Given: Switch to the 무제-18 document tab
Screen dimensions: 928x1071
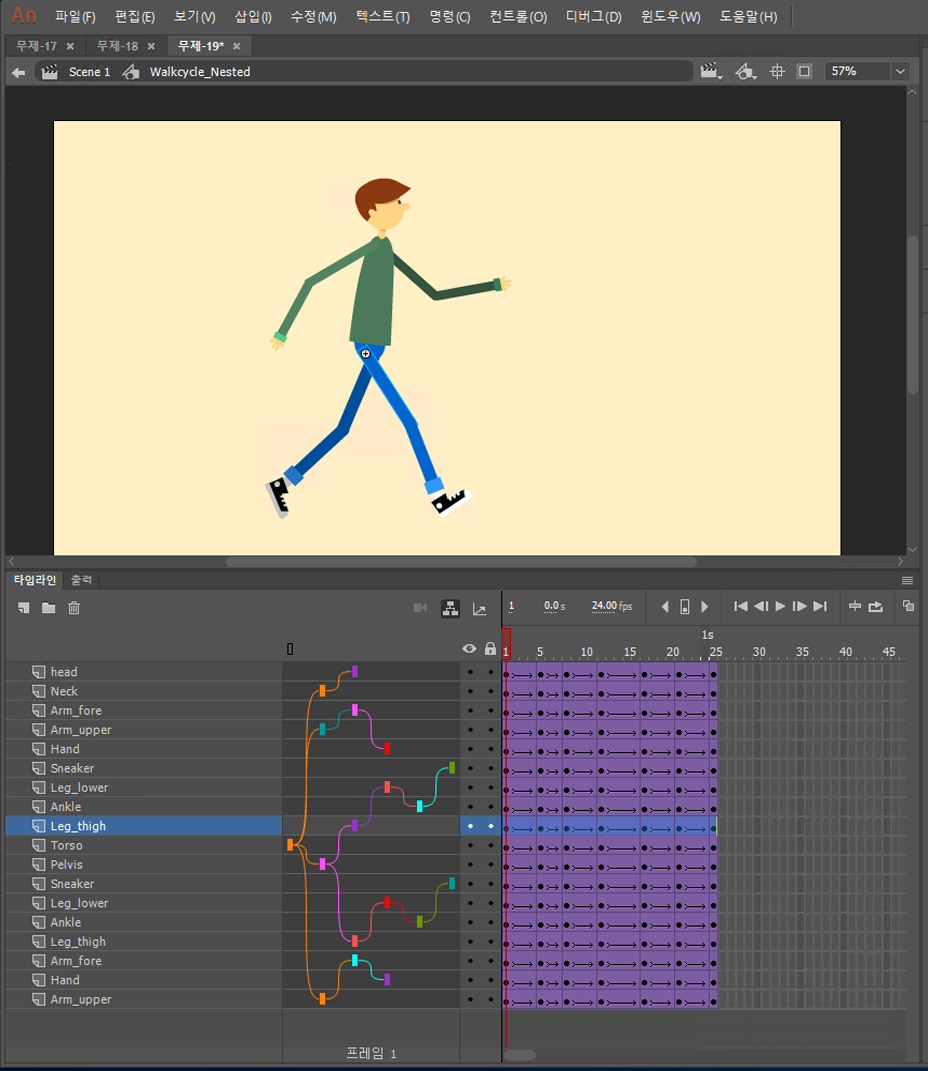Looking at the screenshot, I should coord(118,46).
